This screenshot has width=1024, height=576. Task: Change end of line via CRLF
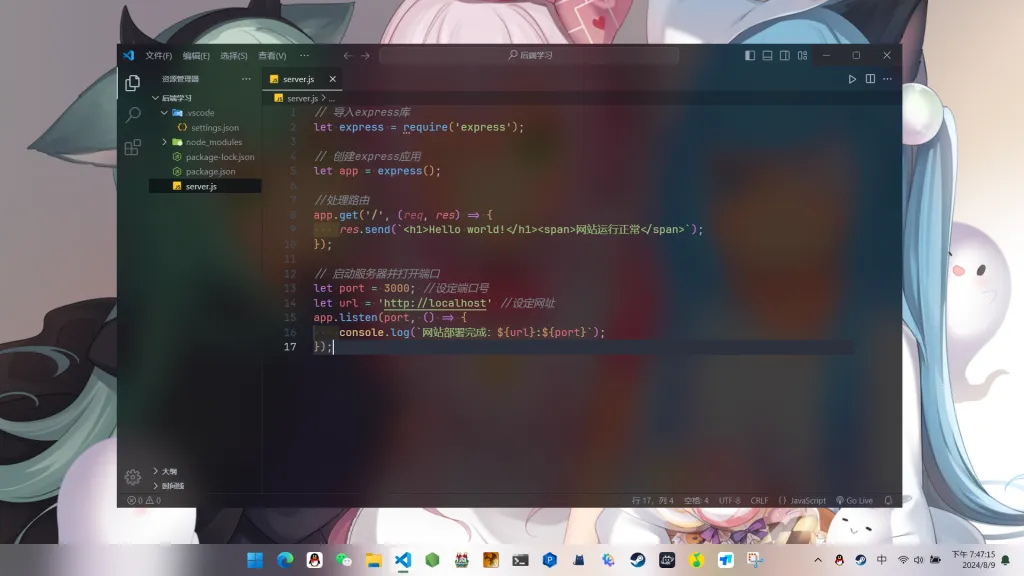tap(759, 501)
